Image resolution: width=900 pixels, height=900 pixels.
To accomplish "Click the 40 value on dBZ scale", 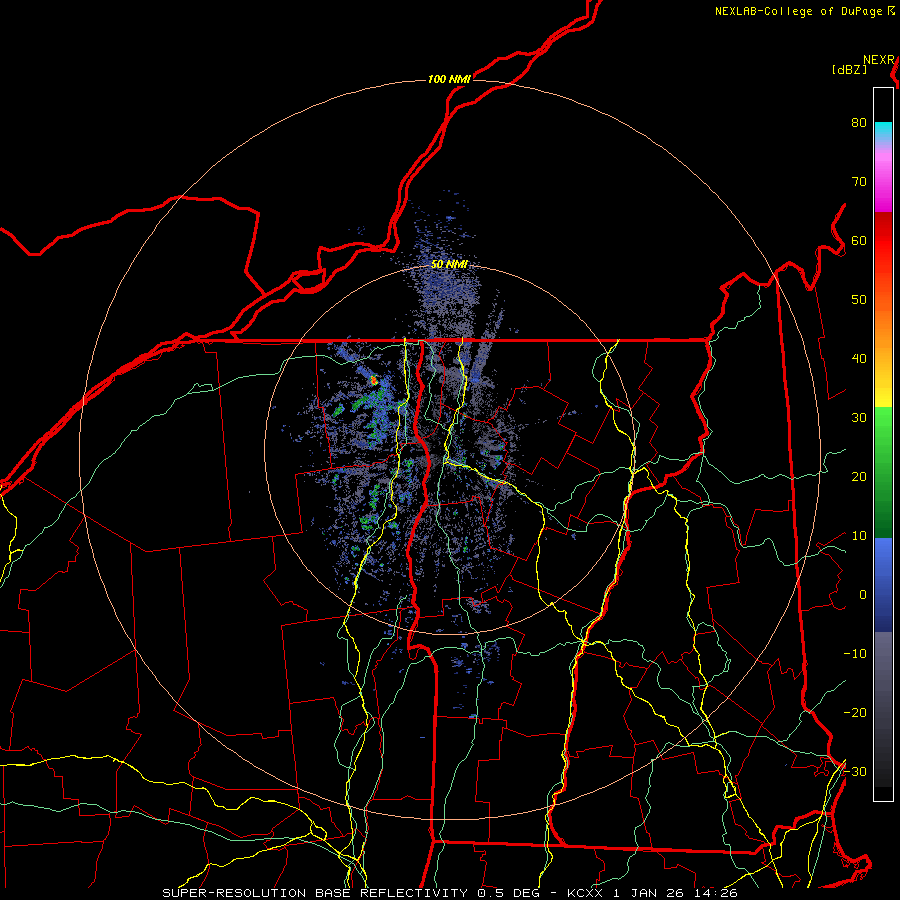I will pos(859,358).
